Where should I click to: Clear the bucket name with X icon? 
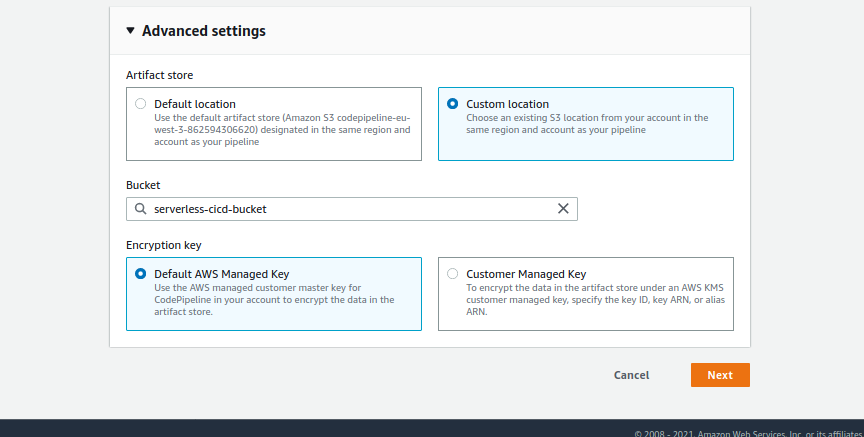pos(563,209)
